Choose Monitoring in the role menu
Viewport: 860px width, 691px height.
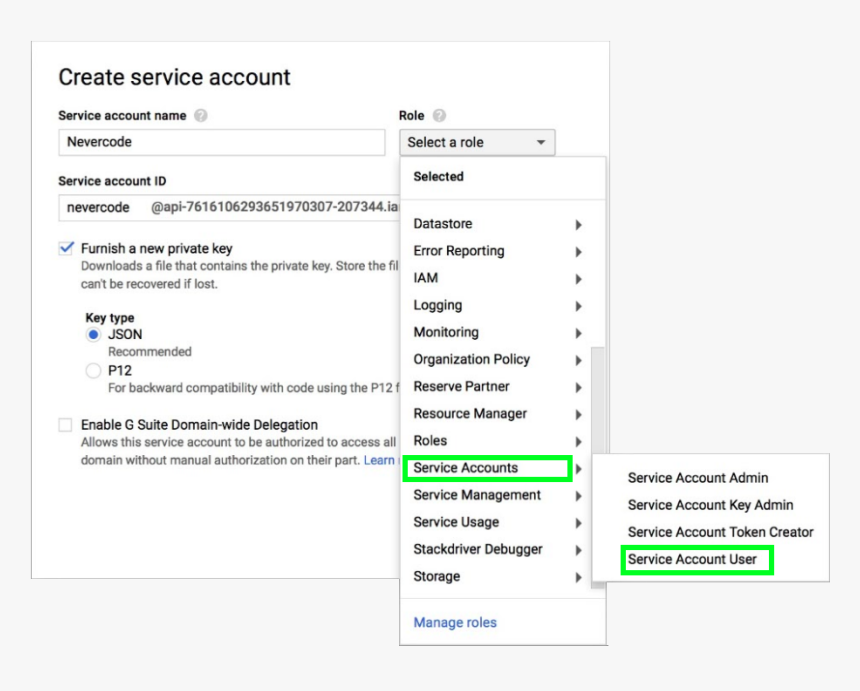click(x=446, y=332)
